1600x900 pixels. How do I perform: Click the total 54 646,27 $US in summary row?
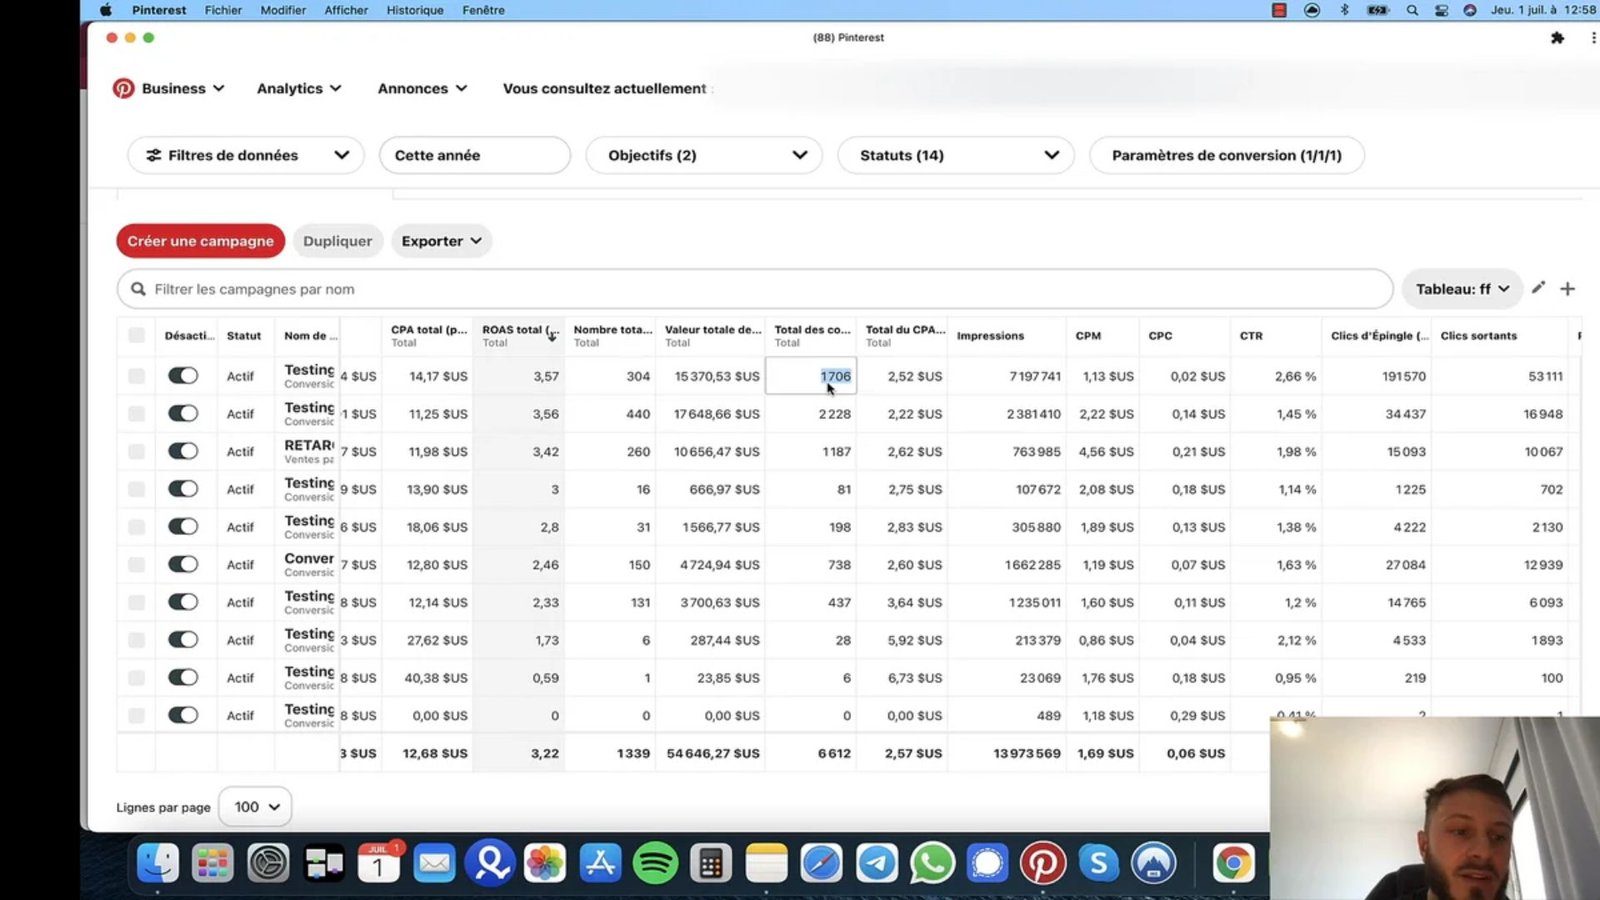tap(713, 753)
